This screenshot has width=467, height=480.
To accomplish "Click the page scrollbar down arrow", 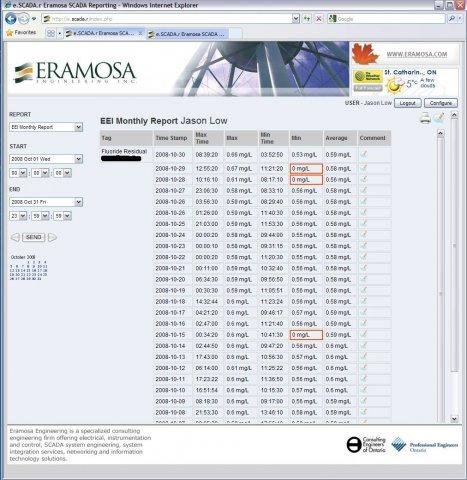I will point(454,418).
